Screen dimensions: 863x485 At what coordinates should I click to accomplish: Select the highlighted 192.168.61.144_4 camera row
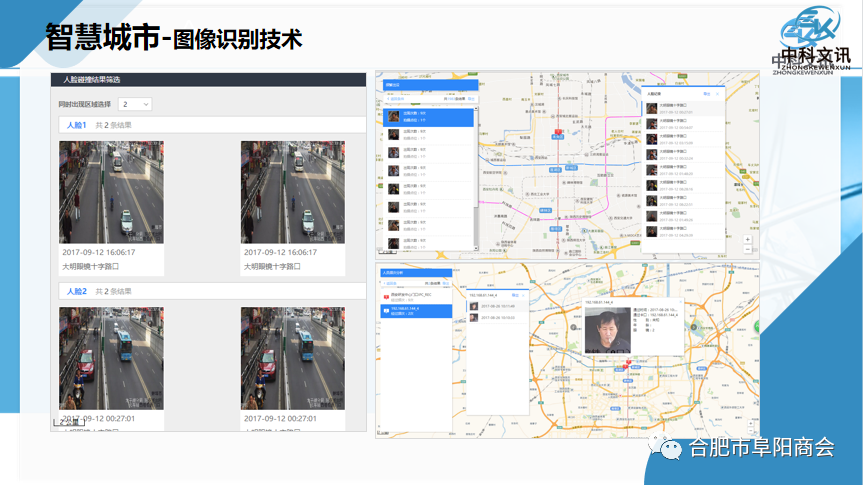click(416, 311)
